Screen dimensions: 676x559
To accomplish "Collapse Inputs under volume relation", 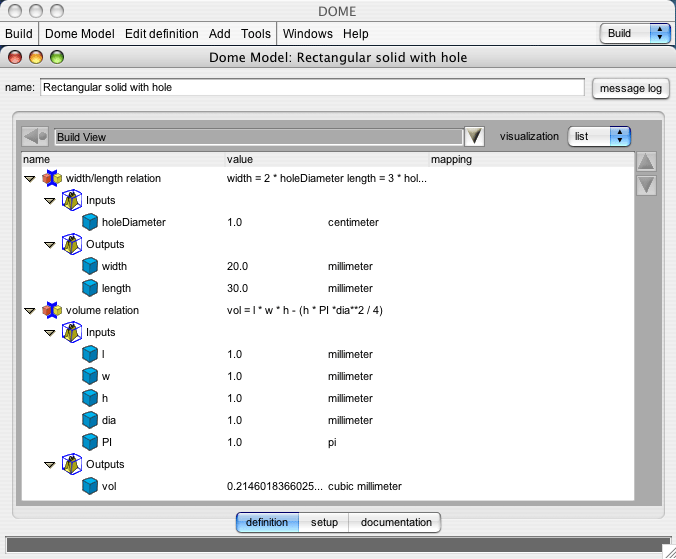I will [50, 333].
